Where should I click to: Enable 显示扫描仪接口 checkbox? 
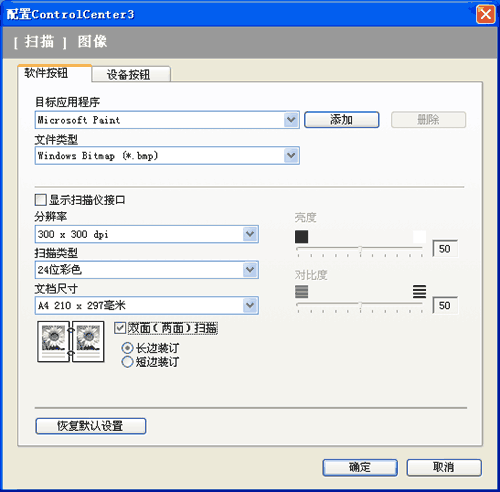41,200
